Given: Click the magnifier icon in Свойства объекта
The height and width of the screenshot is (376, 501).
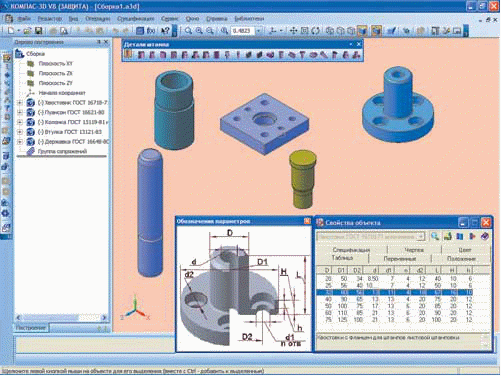Looking at the screenshot, I should coord(435,236).
